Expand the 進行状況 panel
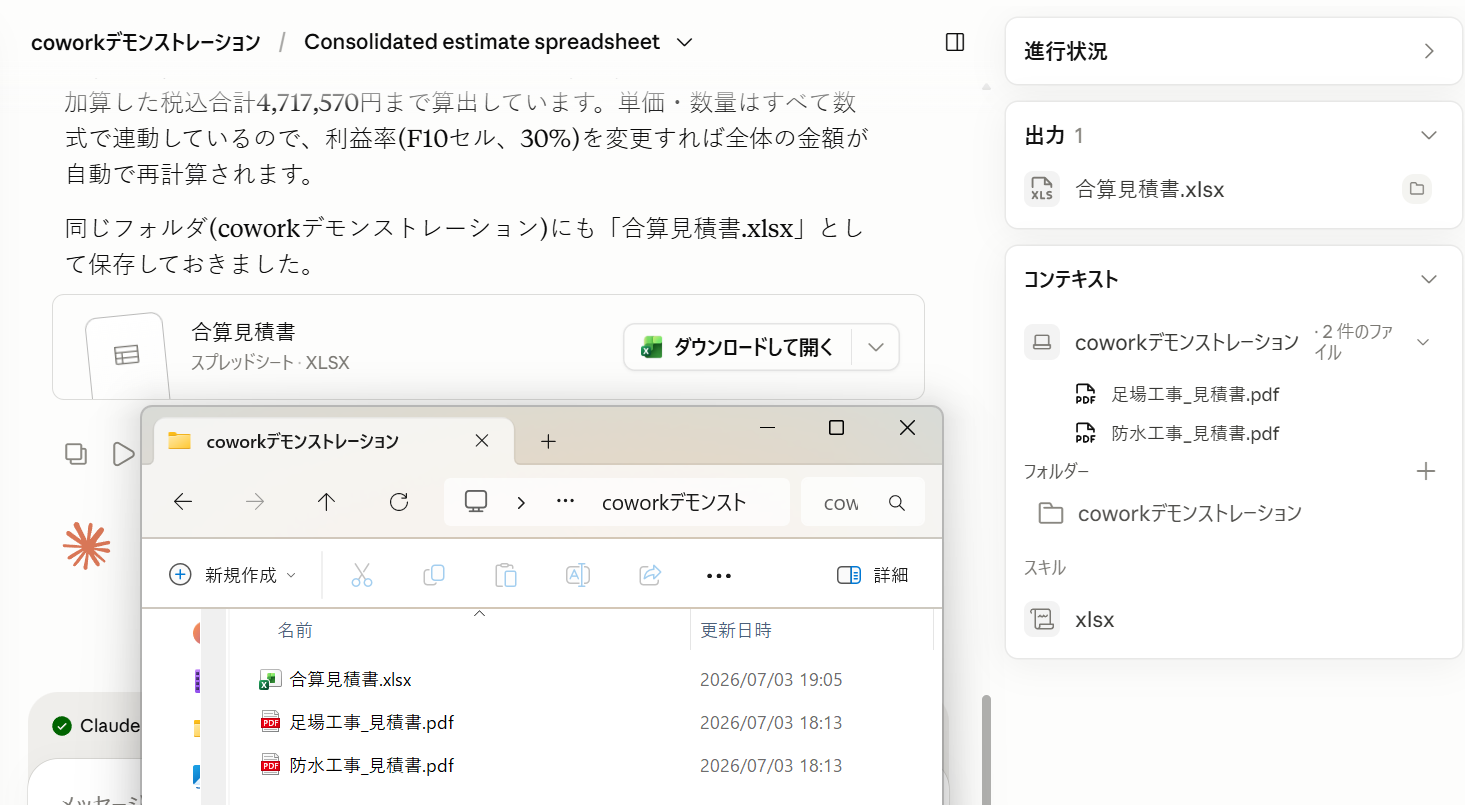1465x805 pixels. coord(1429,51)
